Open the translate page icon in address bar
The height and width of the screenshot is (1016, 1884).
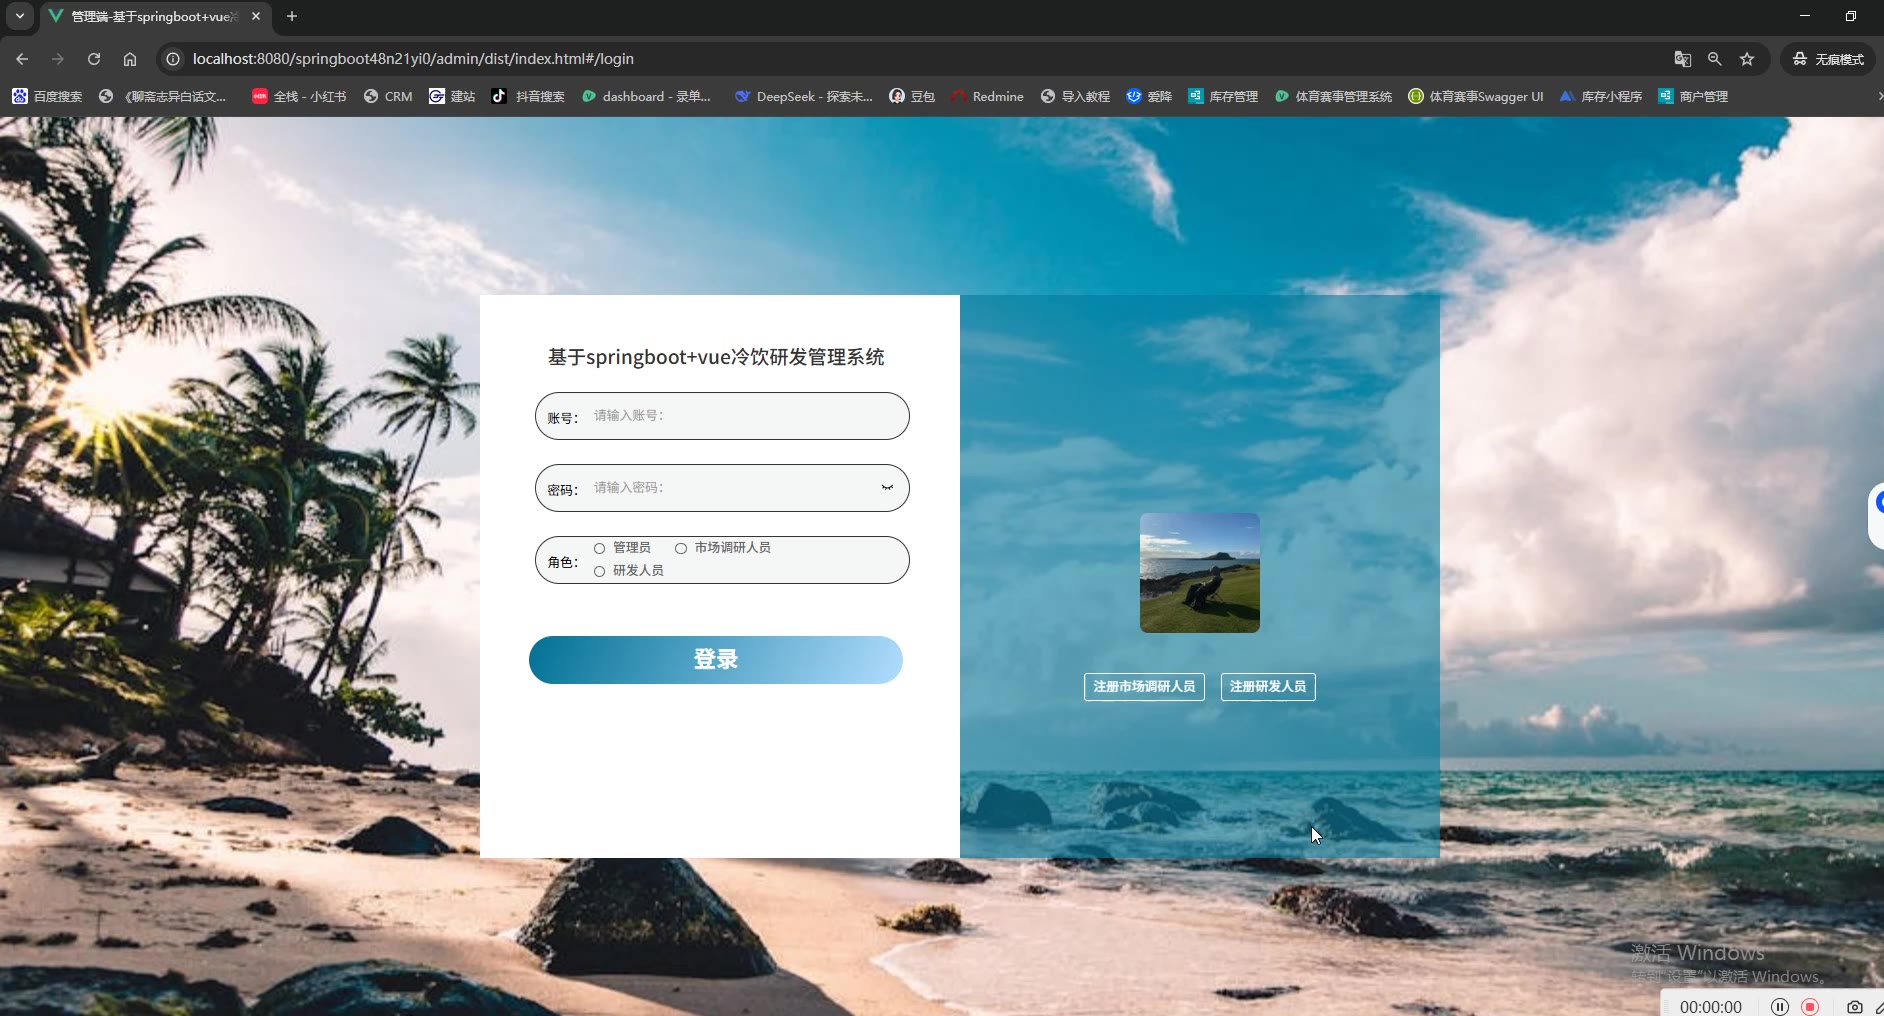pyautogui.click(x=1683, y=59)
